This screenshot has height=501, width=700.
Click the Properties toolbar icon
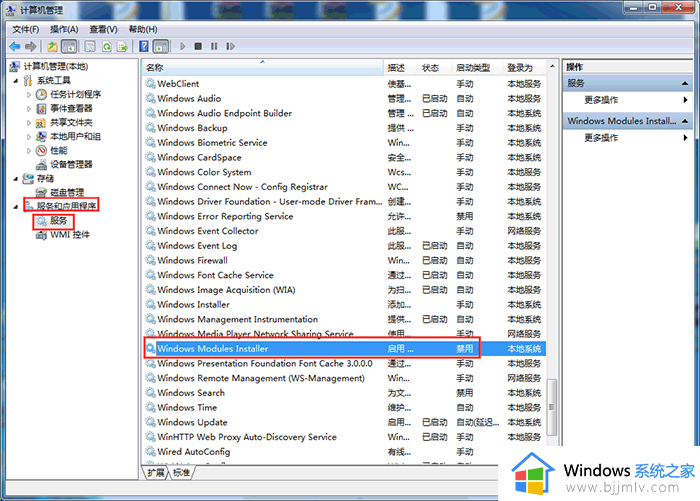[90, 46]
